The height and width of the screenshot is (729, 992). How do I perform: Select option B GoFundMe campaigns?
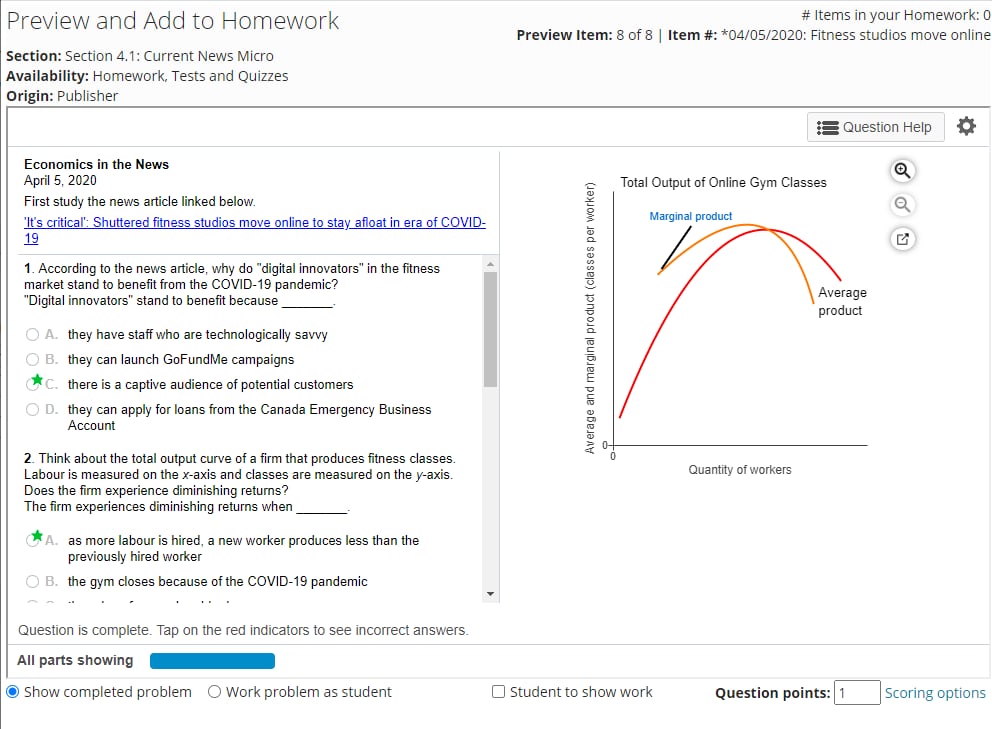coord(33,360)
